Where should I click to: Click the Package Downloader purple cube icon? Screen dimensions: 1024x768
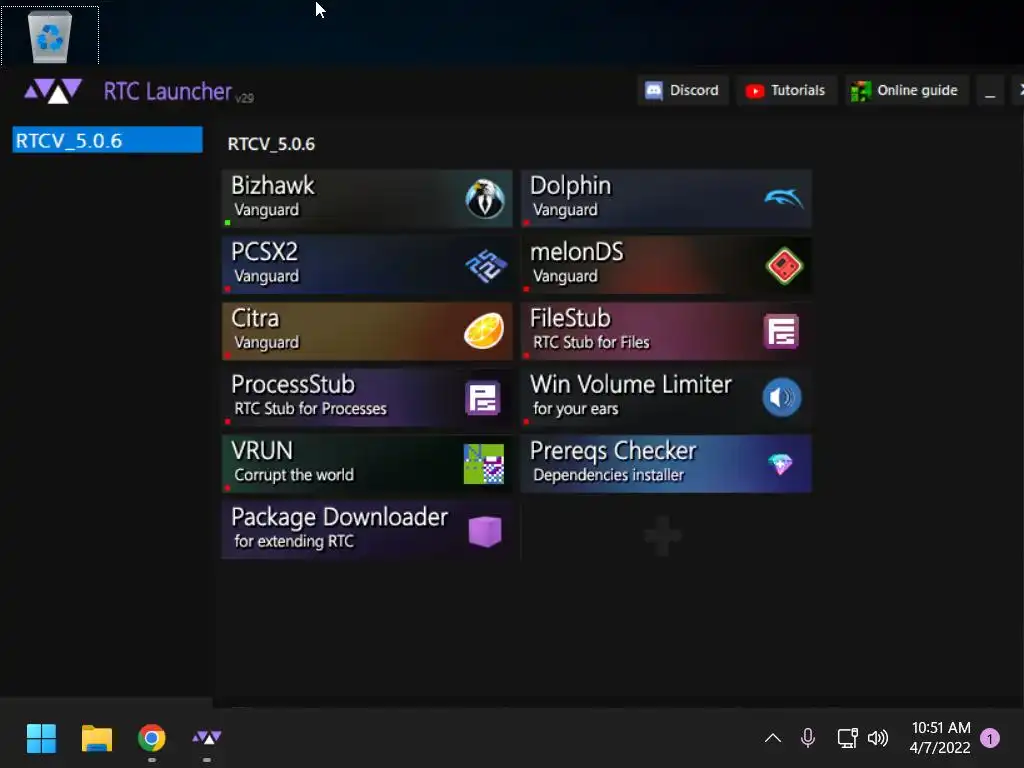click(485, 531)
